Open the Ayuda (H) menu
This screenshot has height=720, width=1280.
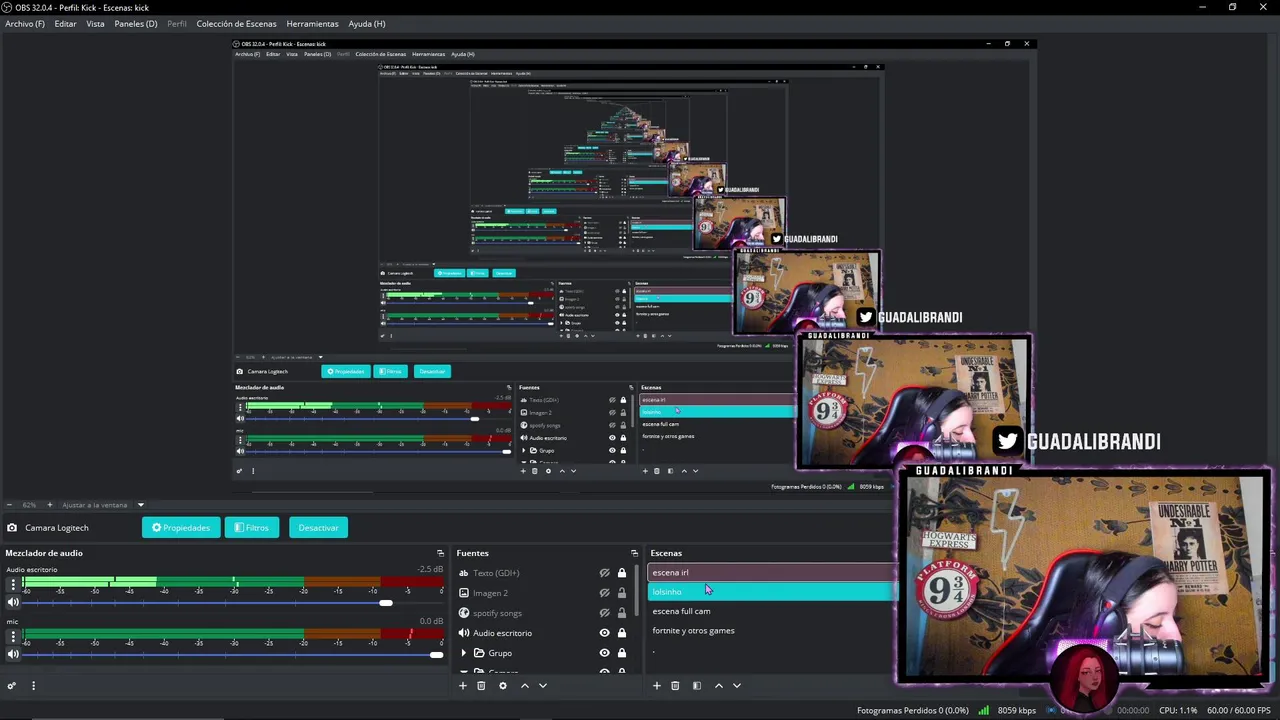[x=367, y=23]
